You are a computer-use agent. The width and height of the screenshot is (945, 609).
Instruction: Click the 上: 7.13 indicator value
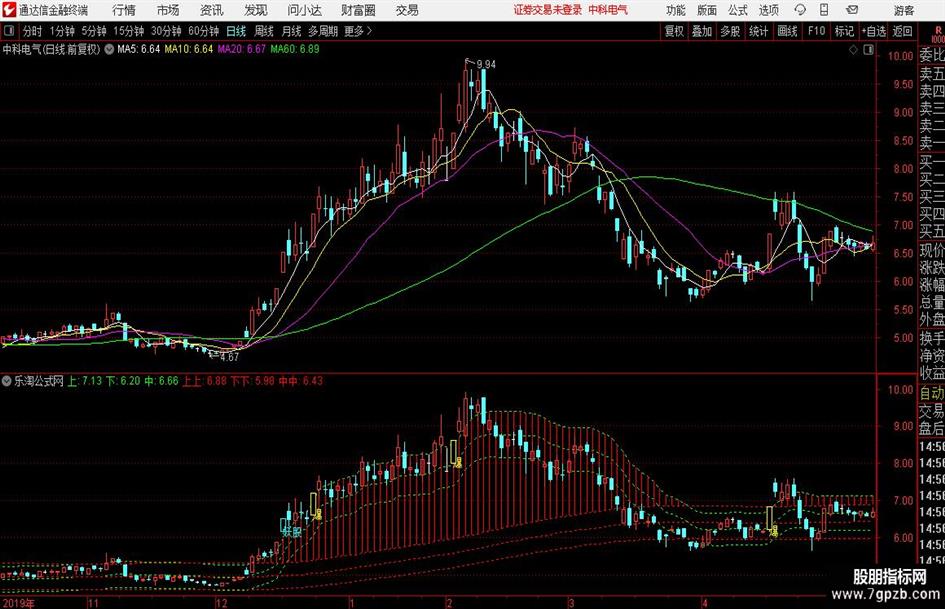coord(84,381)
